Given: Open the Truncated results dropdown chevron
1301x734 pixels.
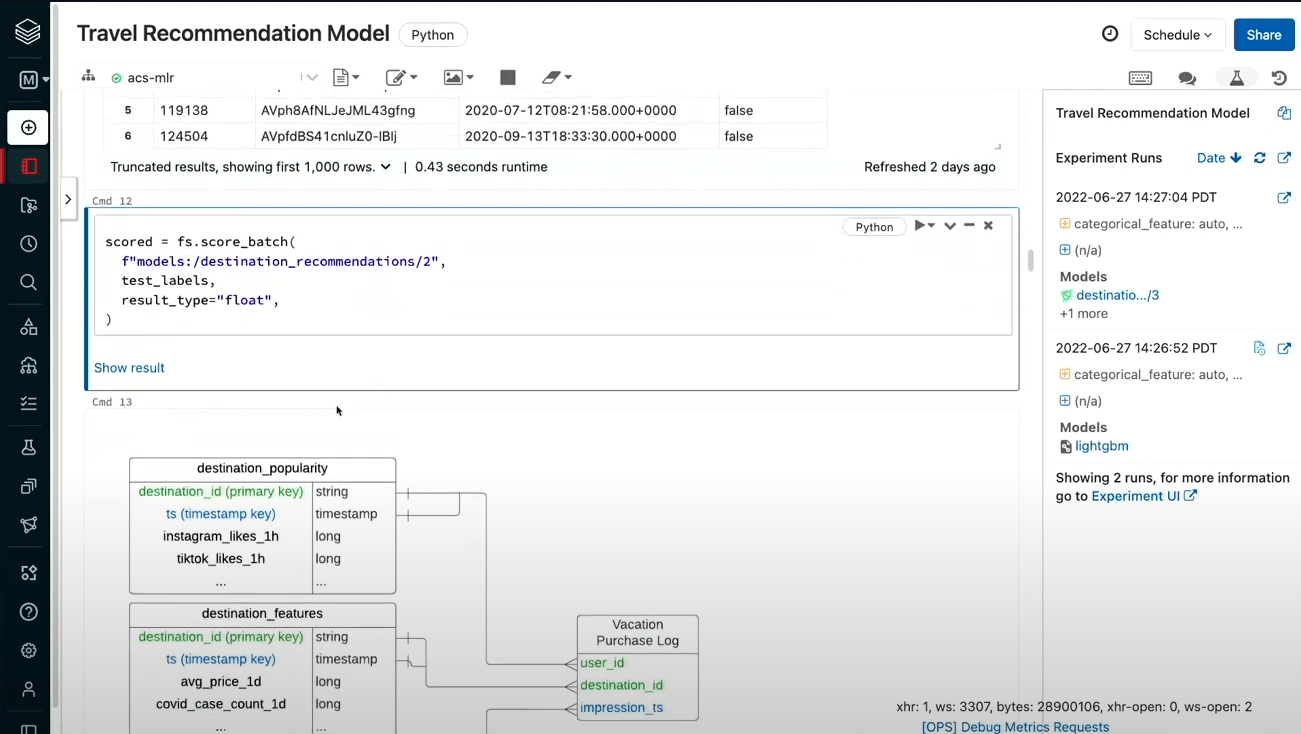Looking at the screenshot, I should [x=385, y=167].
